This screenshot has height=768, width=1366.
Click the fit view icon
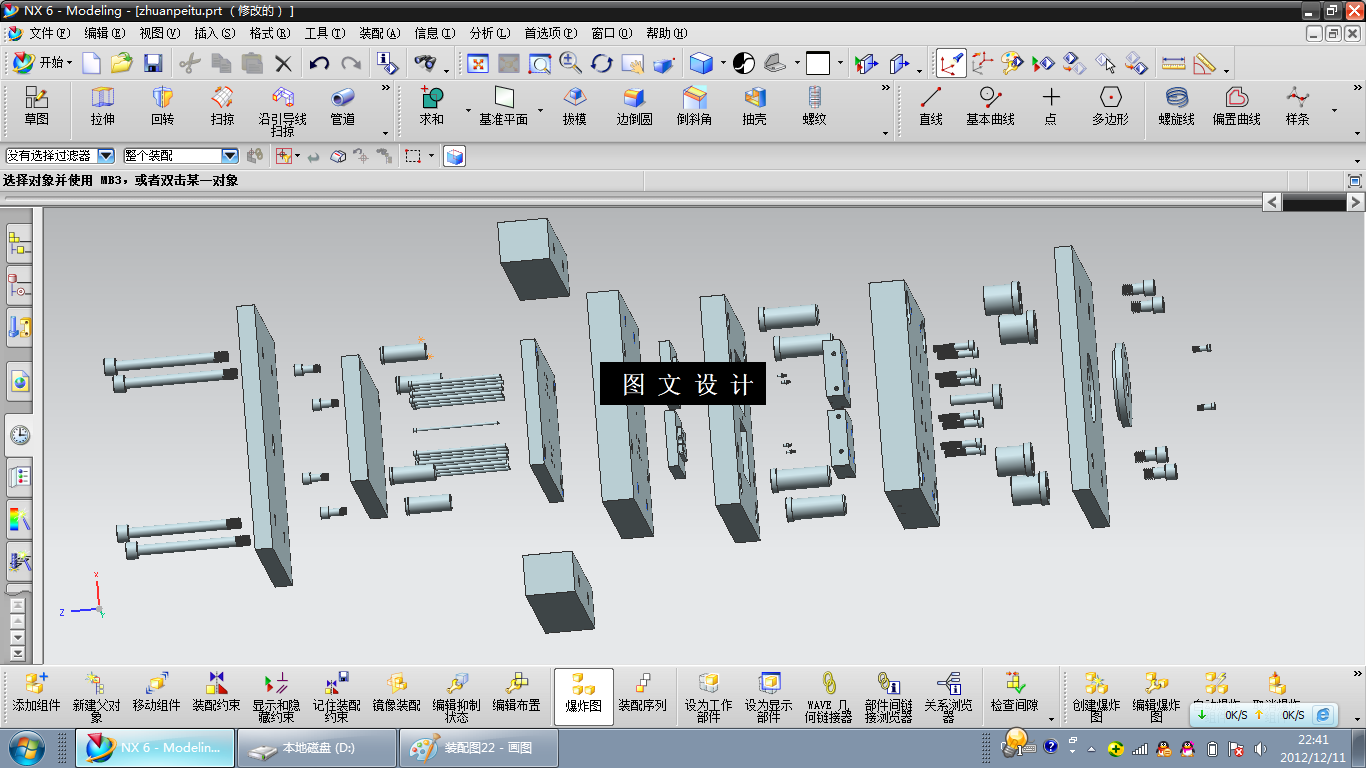(x=478, y=63)
